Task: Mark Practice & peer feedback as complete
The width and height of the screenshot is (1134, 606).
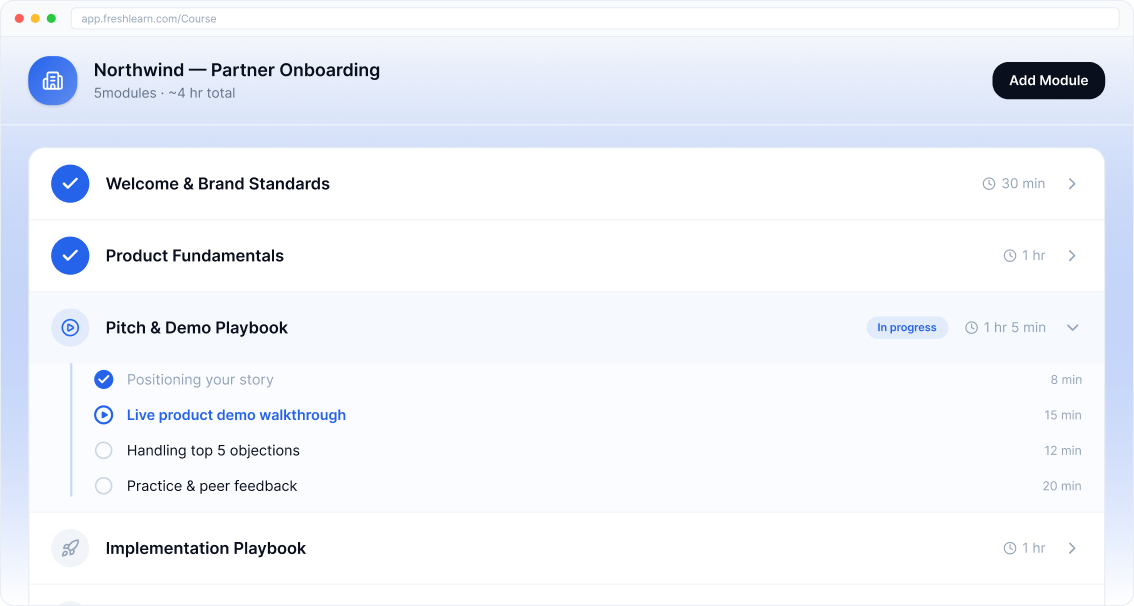Action: coord(103,486)
